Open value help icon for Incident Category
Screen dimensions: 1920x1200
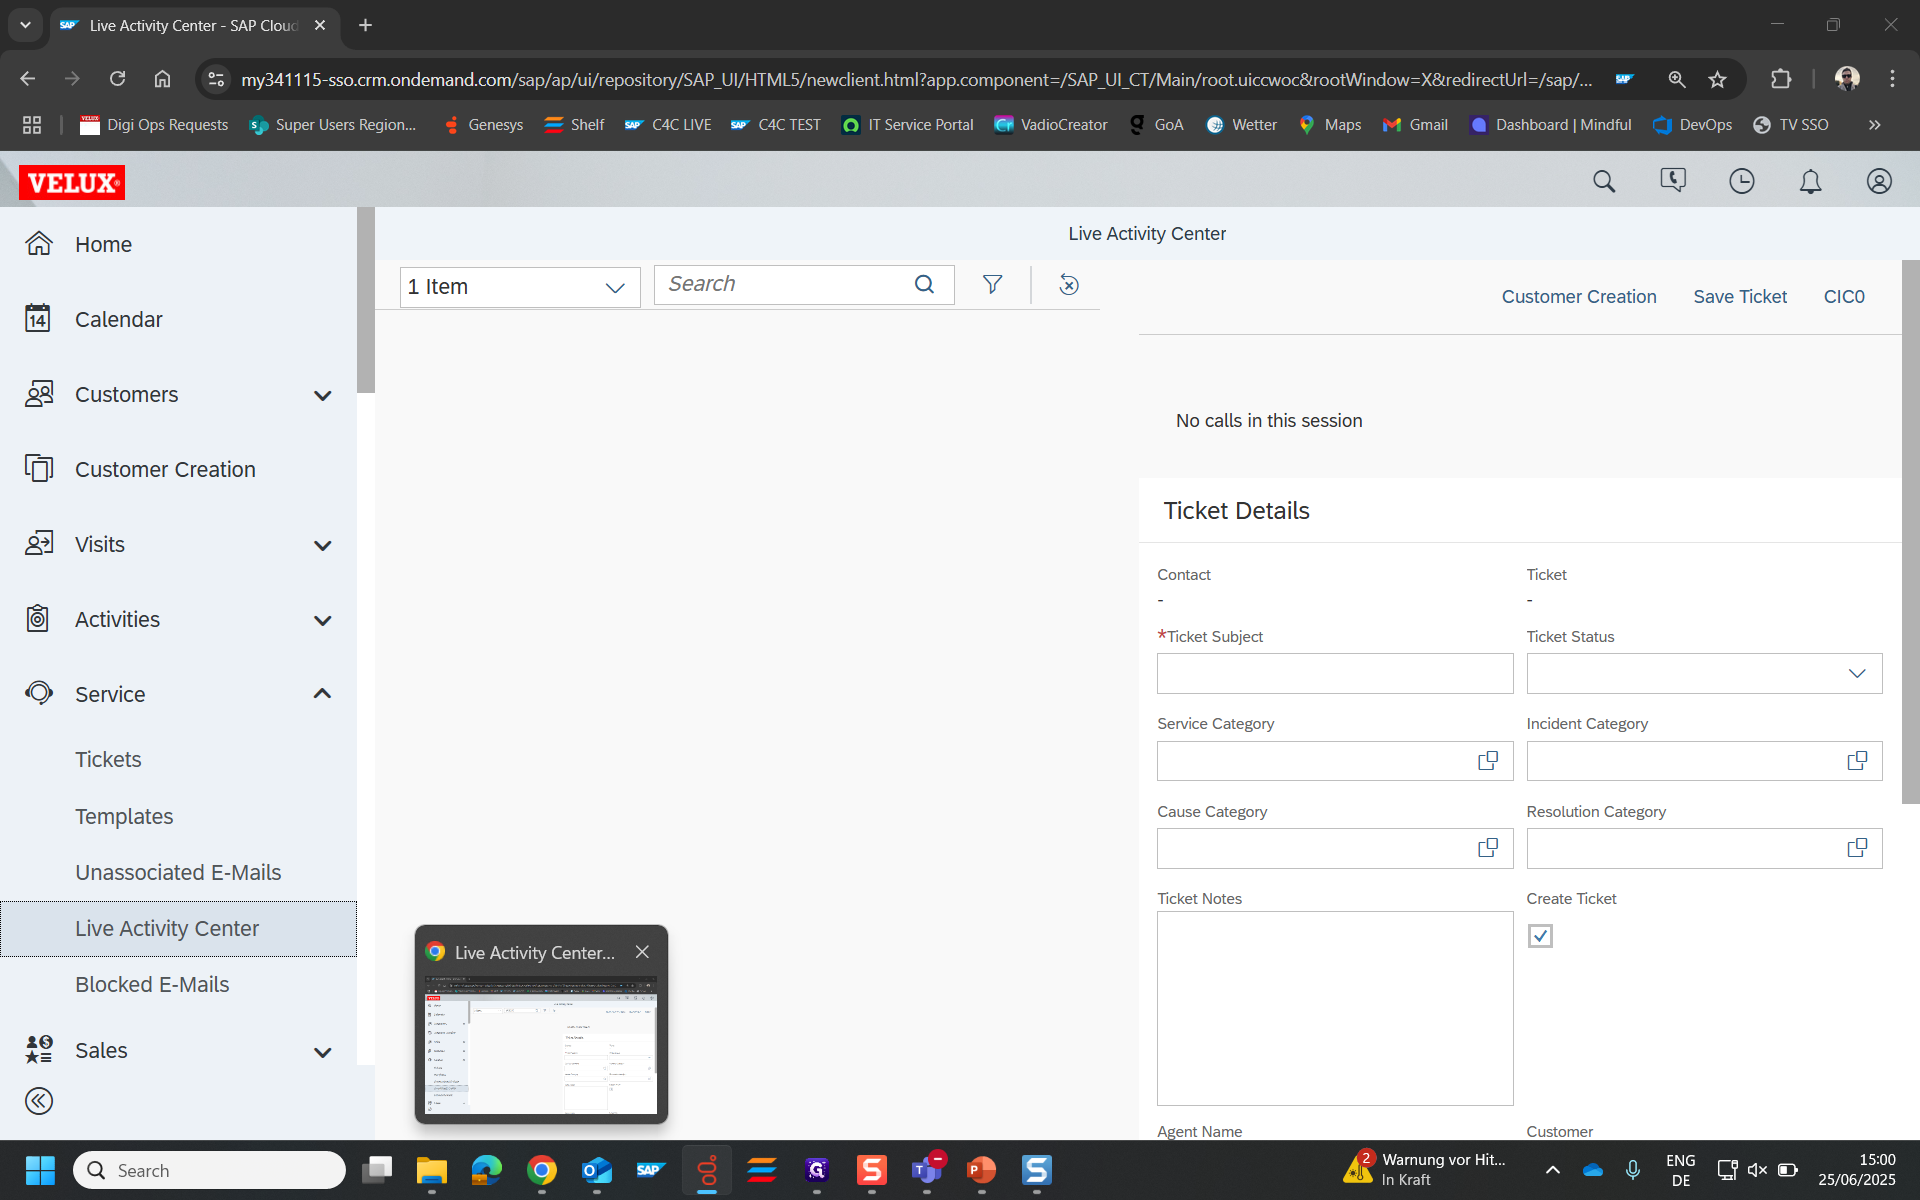[1857, 761]
